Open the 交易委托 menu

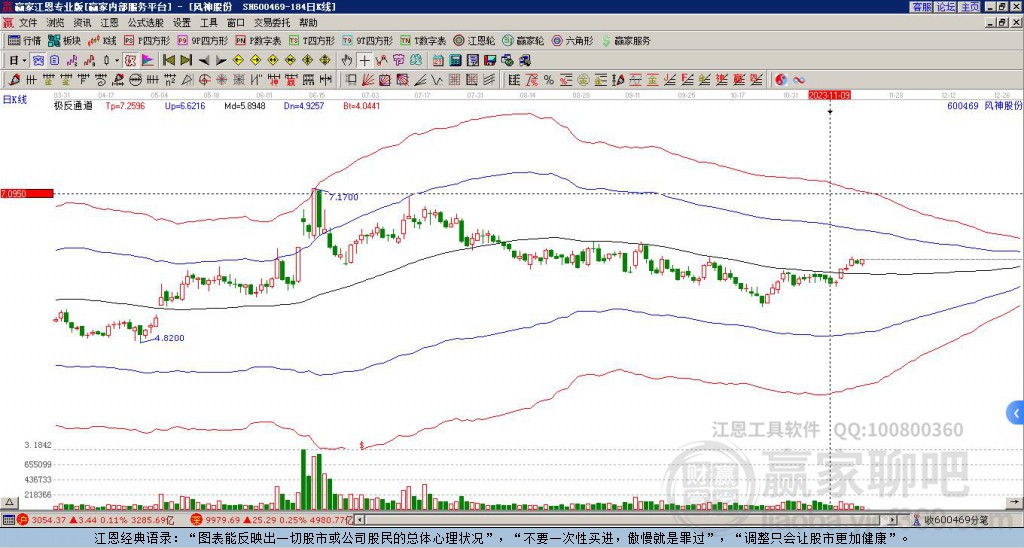point(272,23)
